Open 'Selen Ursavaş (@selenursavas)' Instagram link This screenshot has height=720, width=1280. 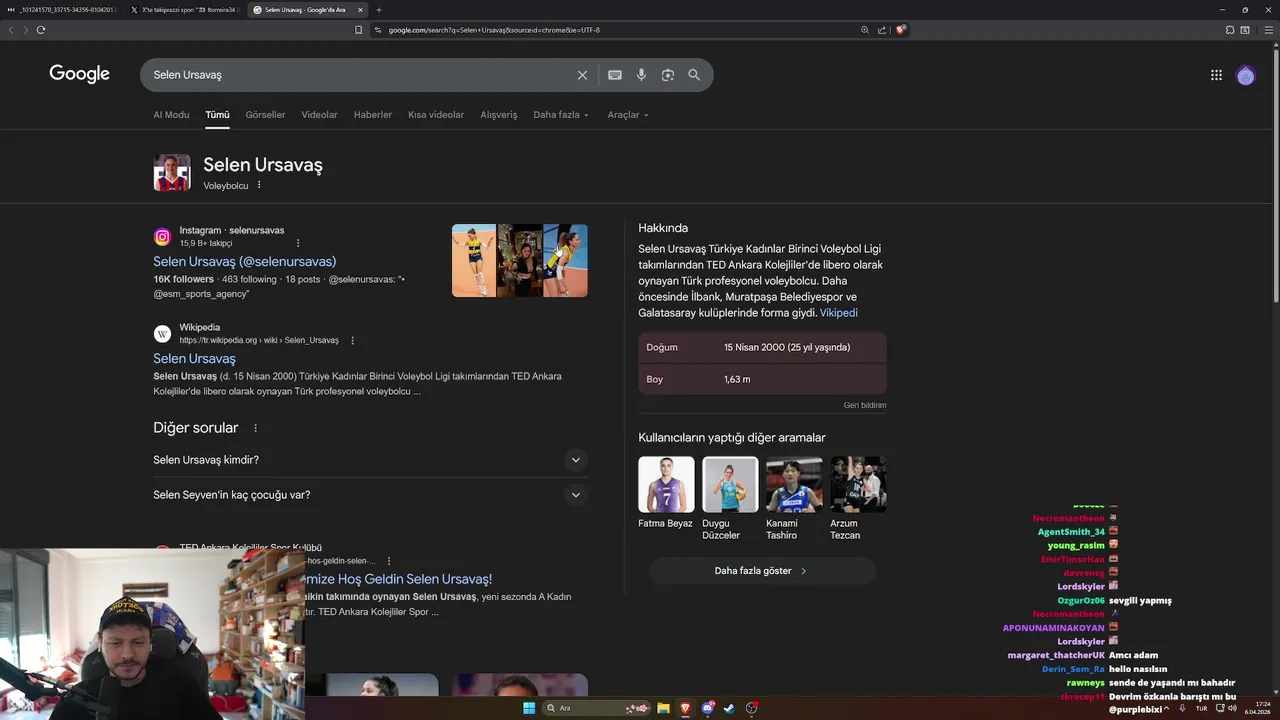[245, 261]
